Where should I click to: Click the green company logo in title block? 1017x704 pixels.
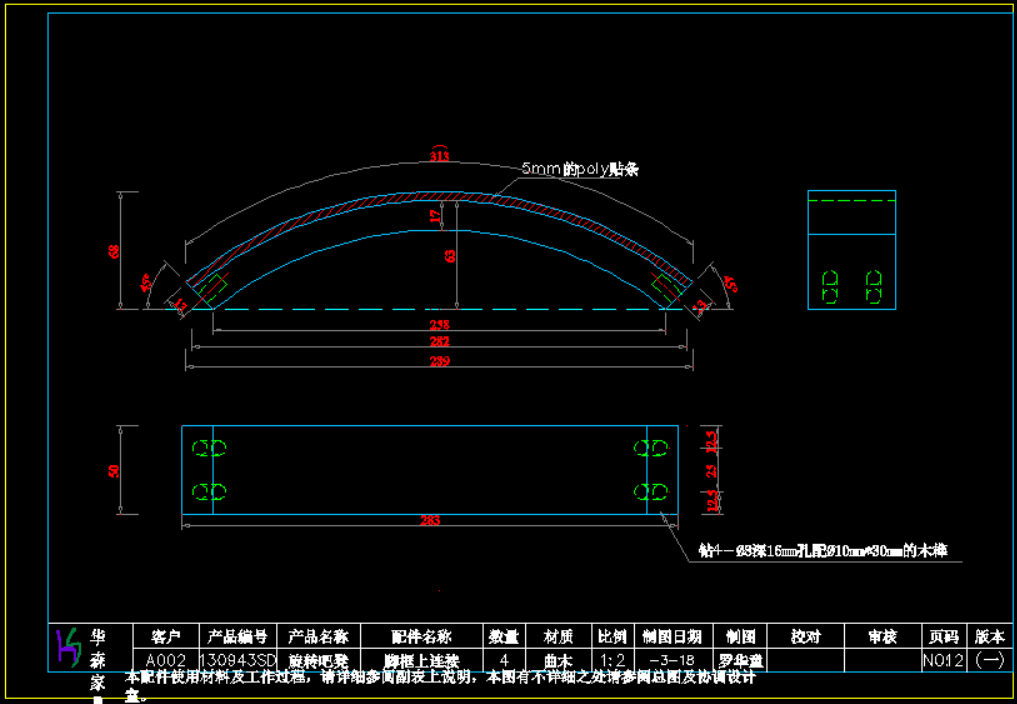(x=68, y=650)
